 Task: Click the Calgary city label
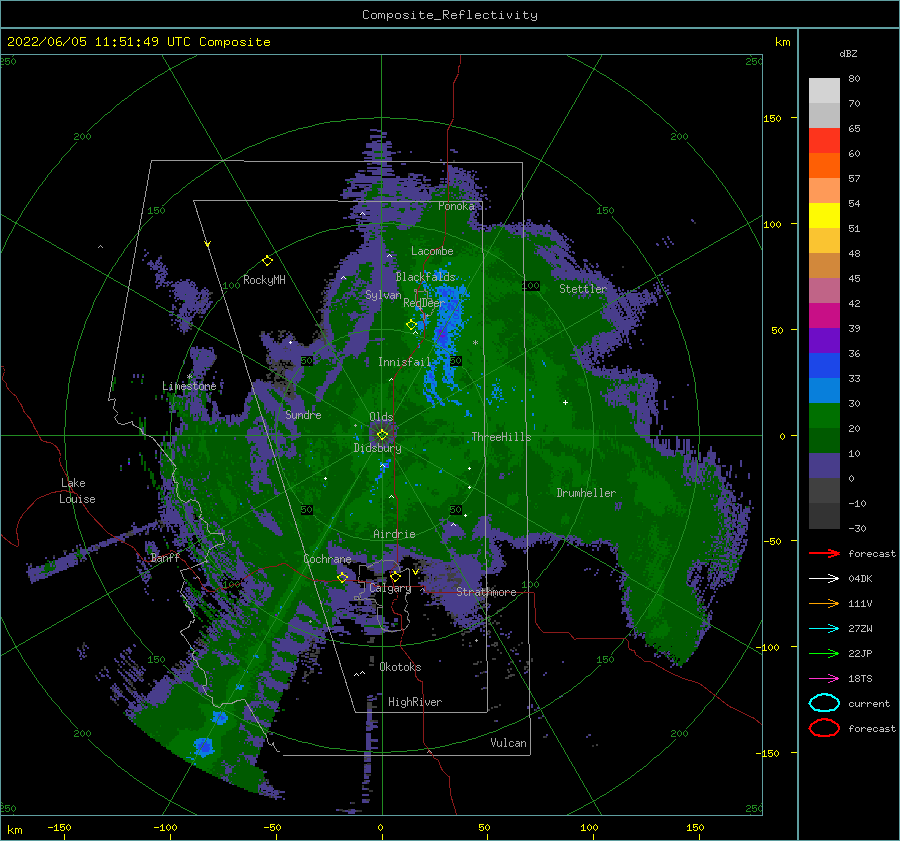tap(390, 588)
